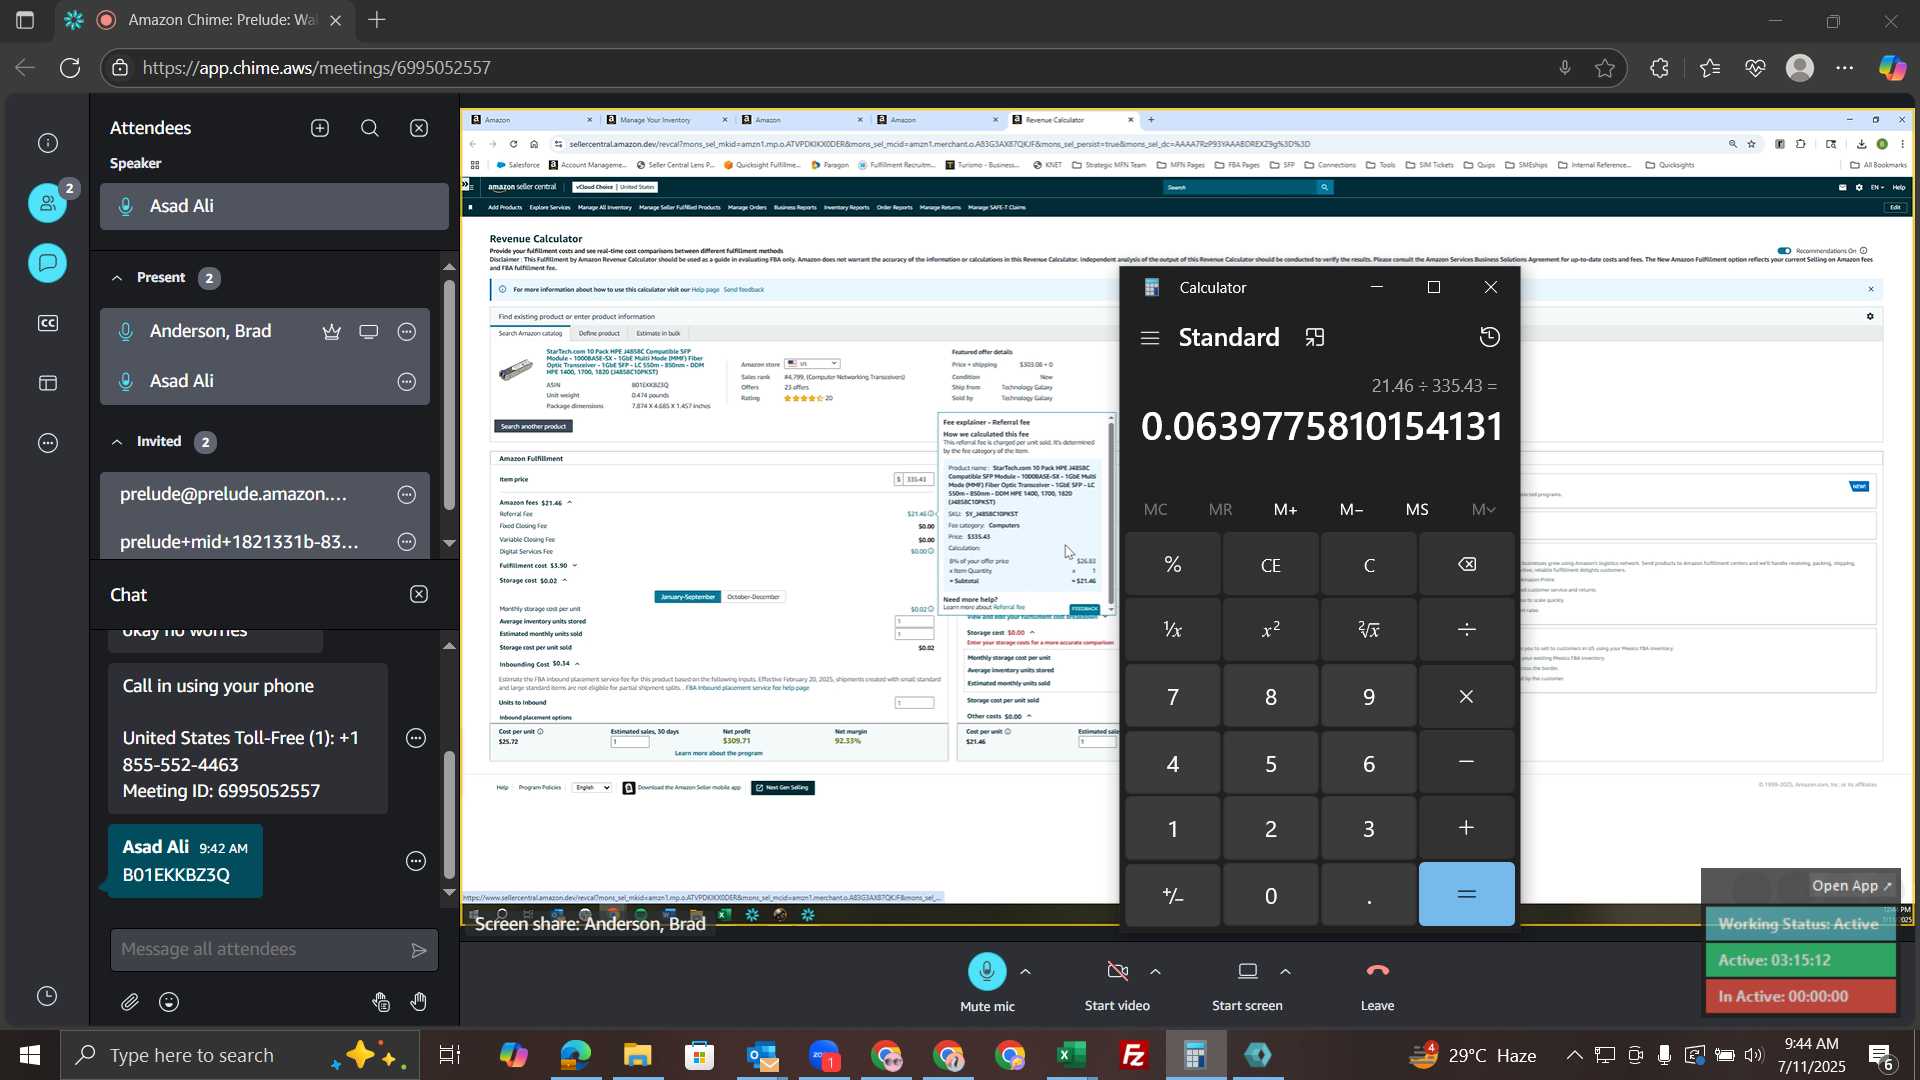
Task: Start screen sharing
Action: (x=1248, y=971)
